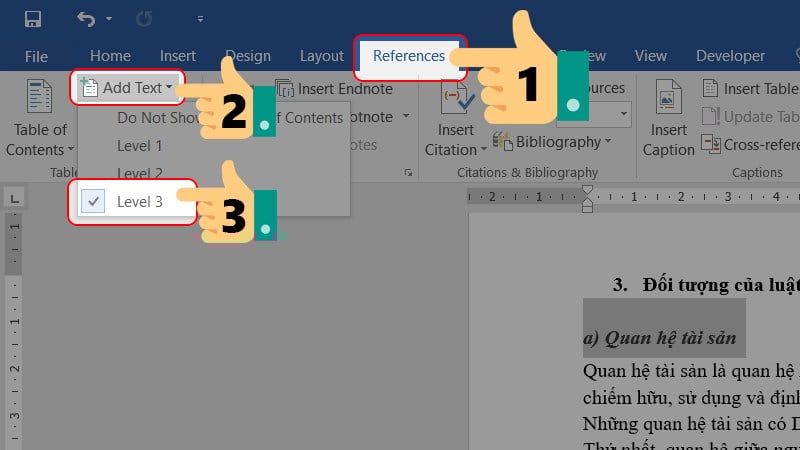Expand the Bibliography dropdown arrow
The width and height of the screenshot is (800, 450).
608,140
